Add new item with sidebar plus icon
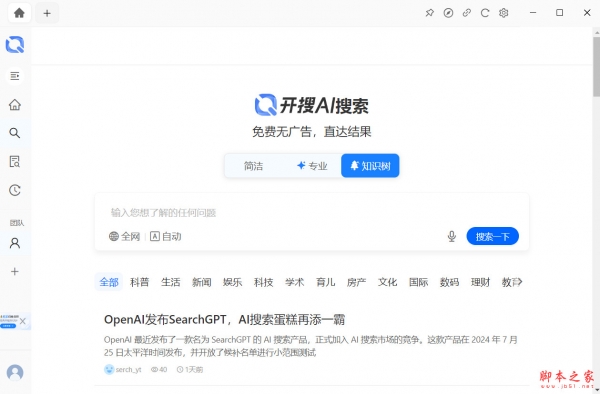The width and height of the screenshot is (600, 394). click(15, 272)
